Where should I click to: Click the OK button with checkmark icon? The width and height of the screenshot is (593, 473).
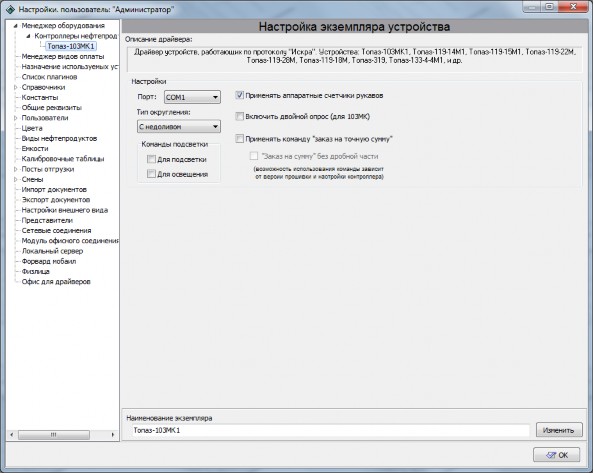tap(556, 455)
